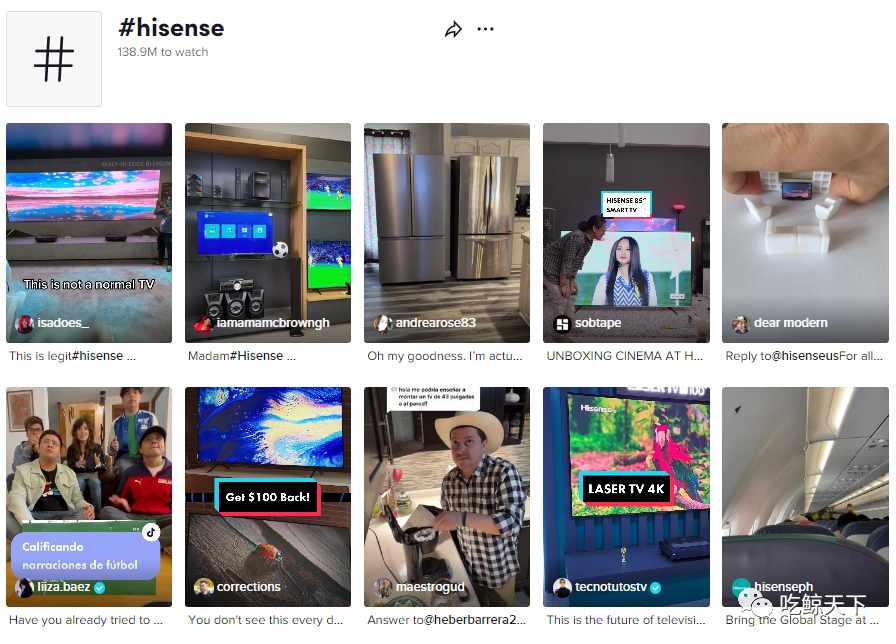This screenshot has height=644, width=896.
Task: Play the "Get $100 Back!" video
Action: point(268,497)
